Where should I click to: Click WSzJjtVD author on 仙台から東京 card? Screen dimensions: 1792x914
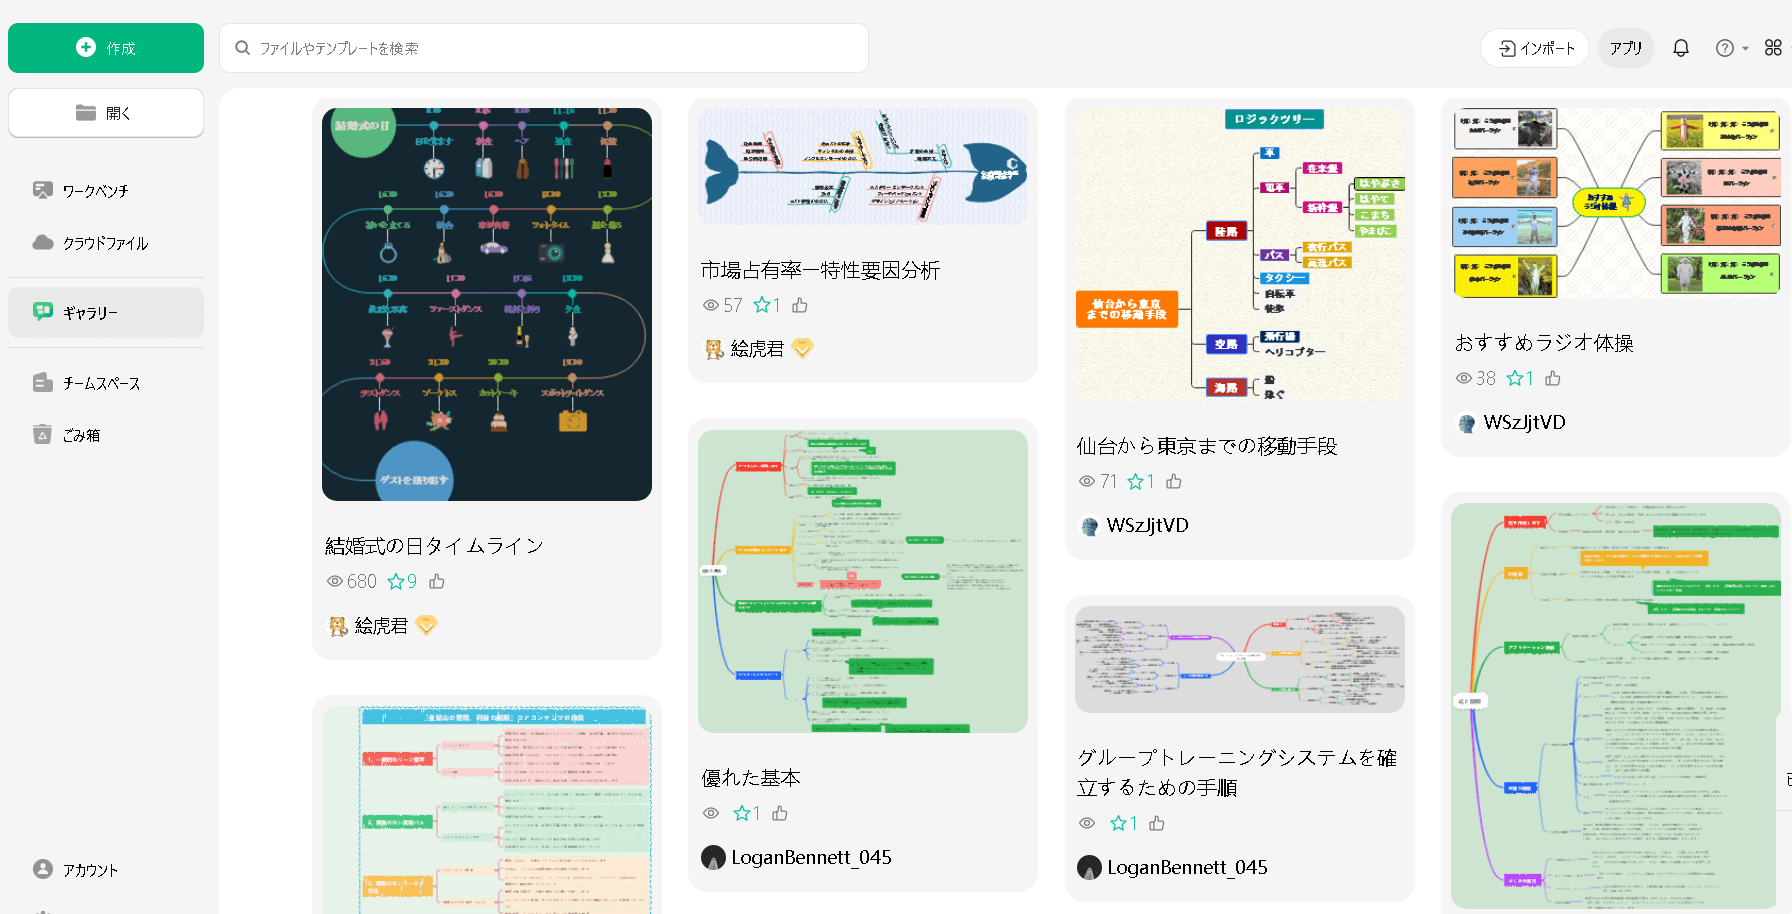pos(1147,525)
